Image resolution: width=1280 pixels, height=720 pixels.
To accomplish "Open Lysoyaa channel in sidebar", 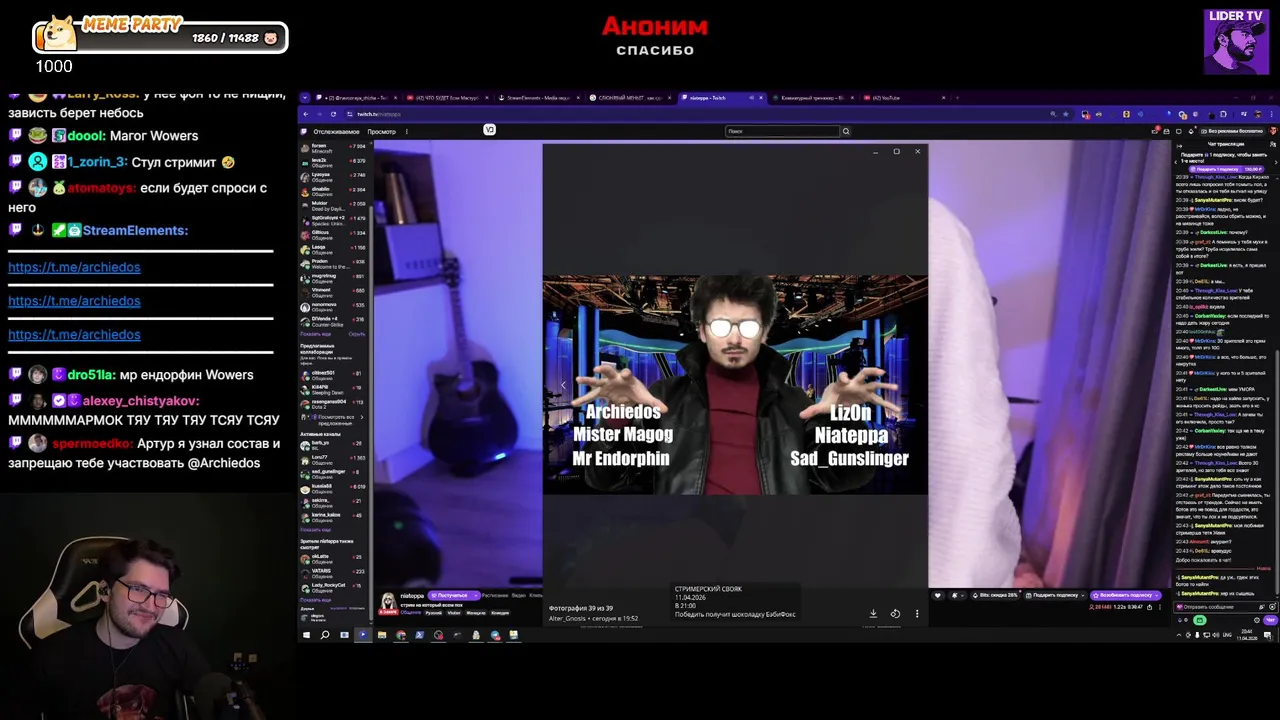I will click(334, 176).
